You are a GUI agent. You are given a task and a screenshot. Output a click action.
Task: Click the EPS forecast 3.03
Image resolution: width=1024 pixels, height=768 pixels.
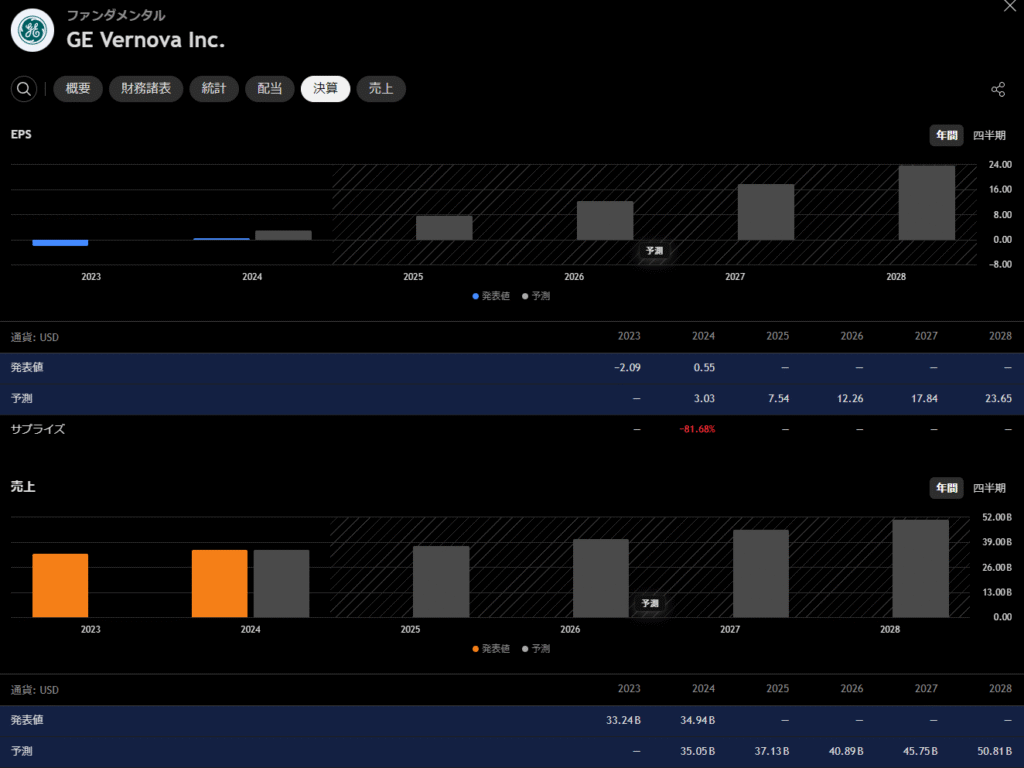704,398
